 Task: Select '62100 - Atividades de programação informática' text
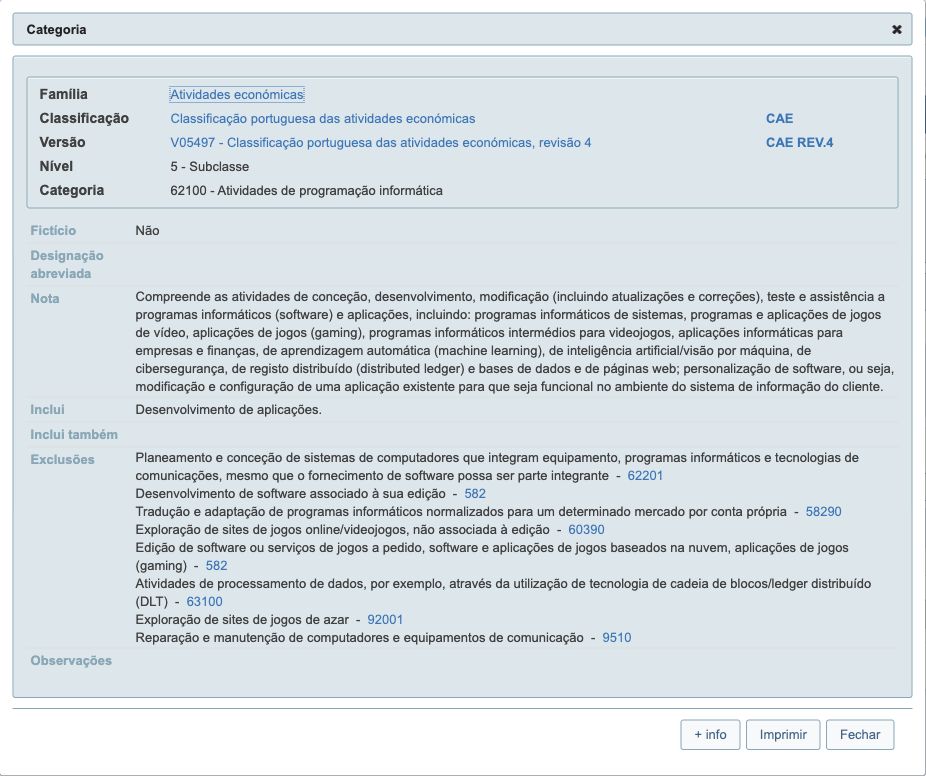[307, 191]
